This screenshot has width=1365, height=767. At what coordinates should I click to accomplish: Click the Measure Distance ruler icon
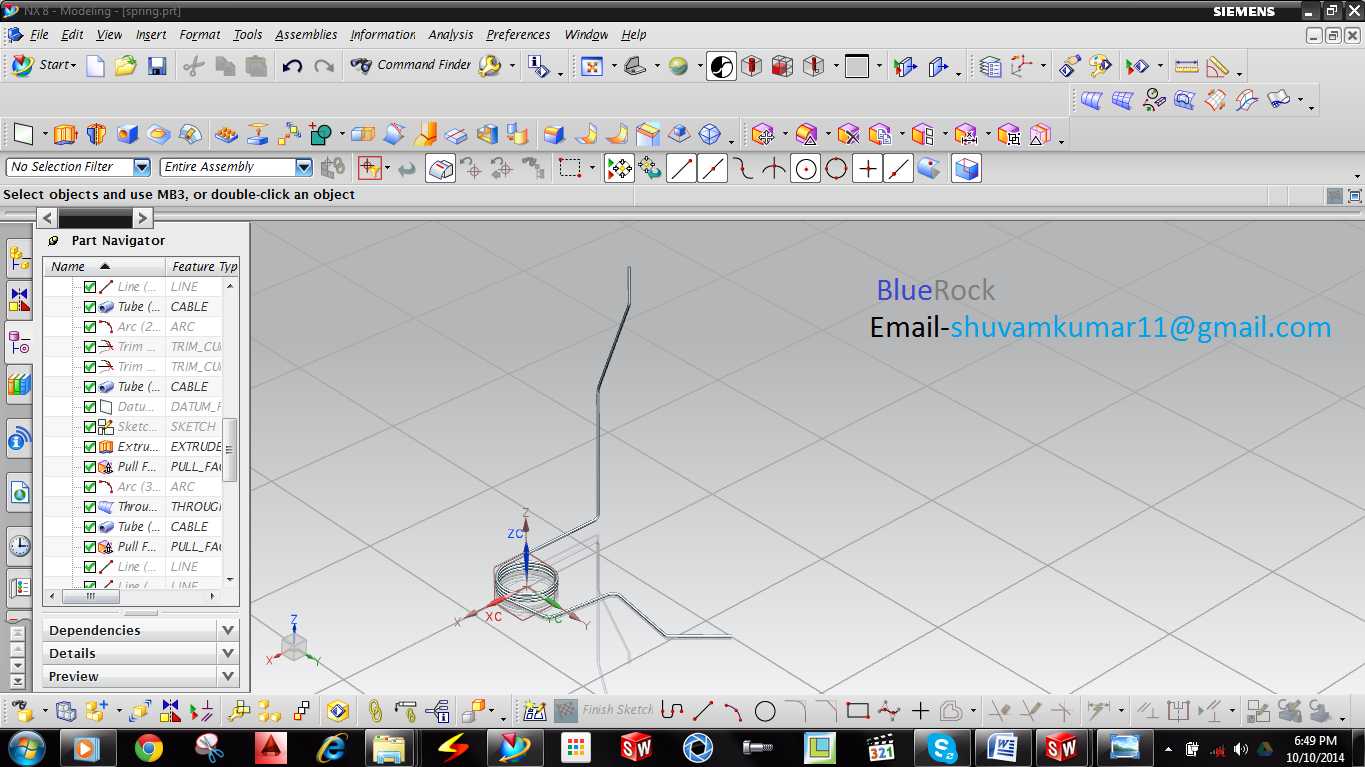(1186, 67)
